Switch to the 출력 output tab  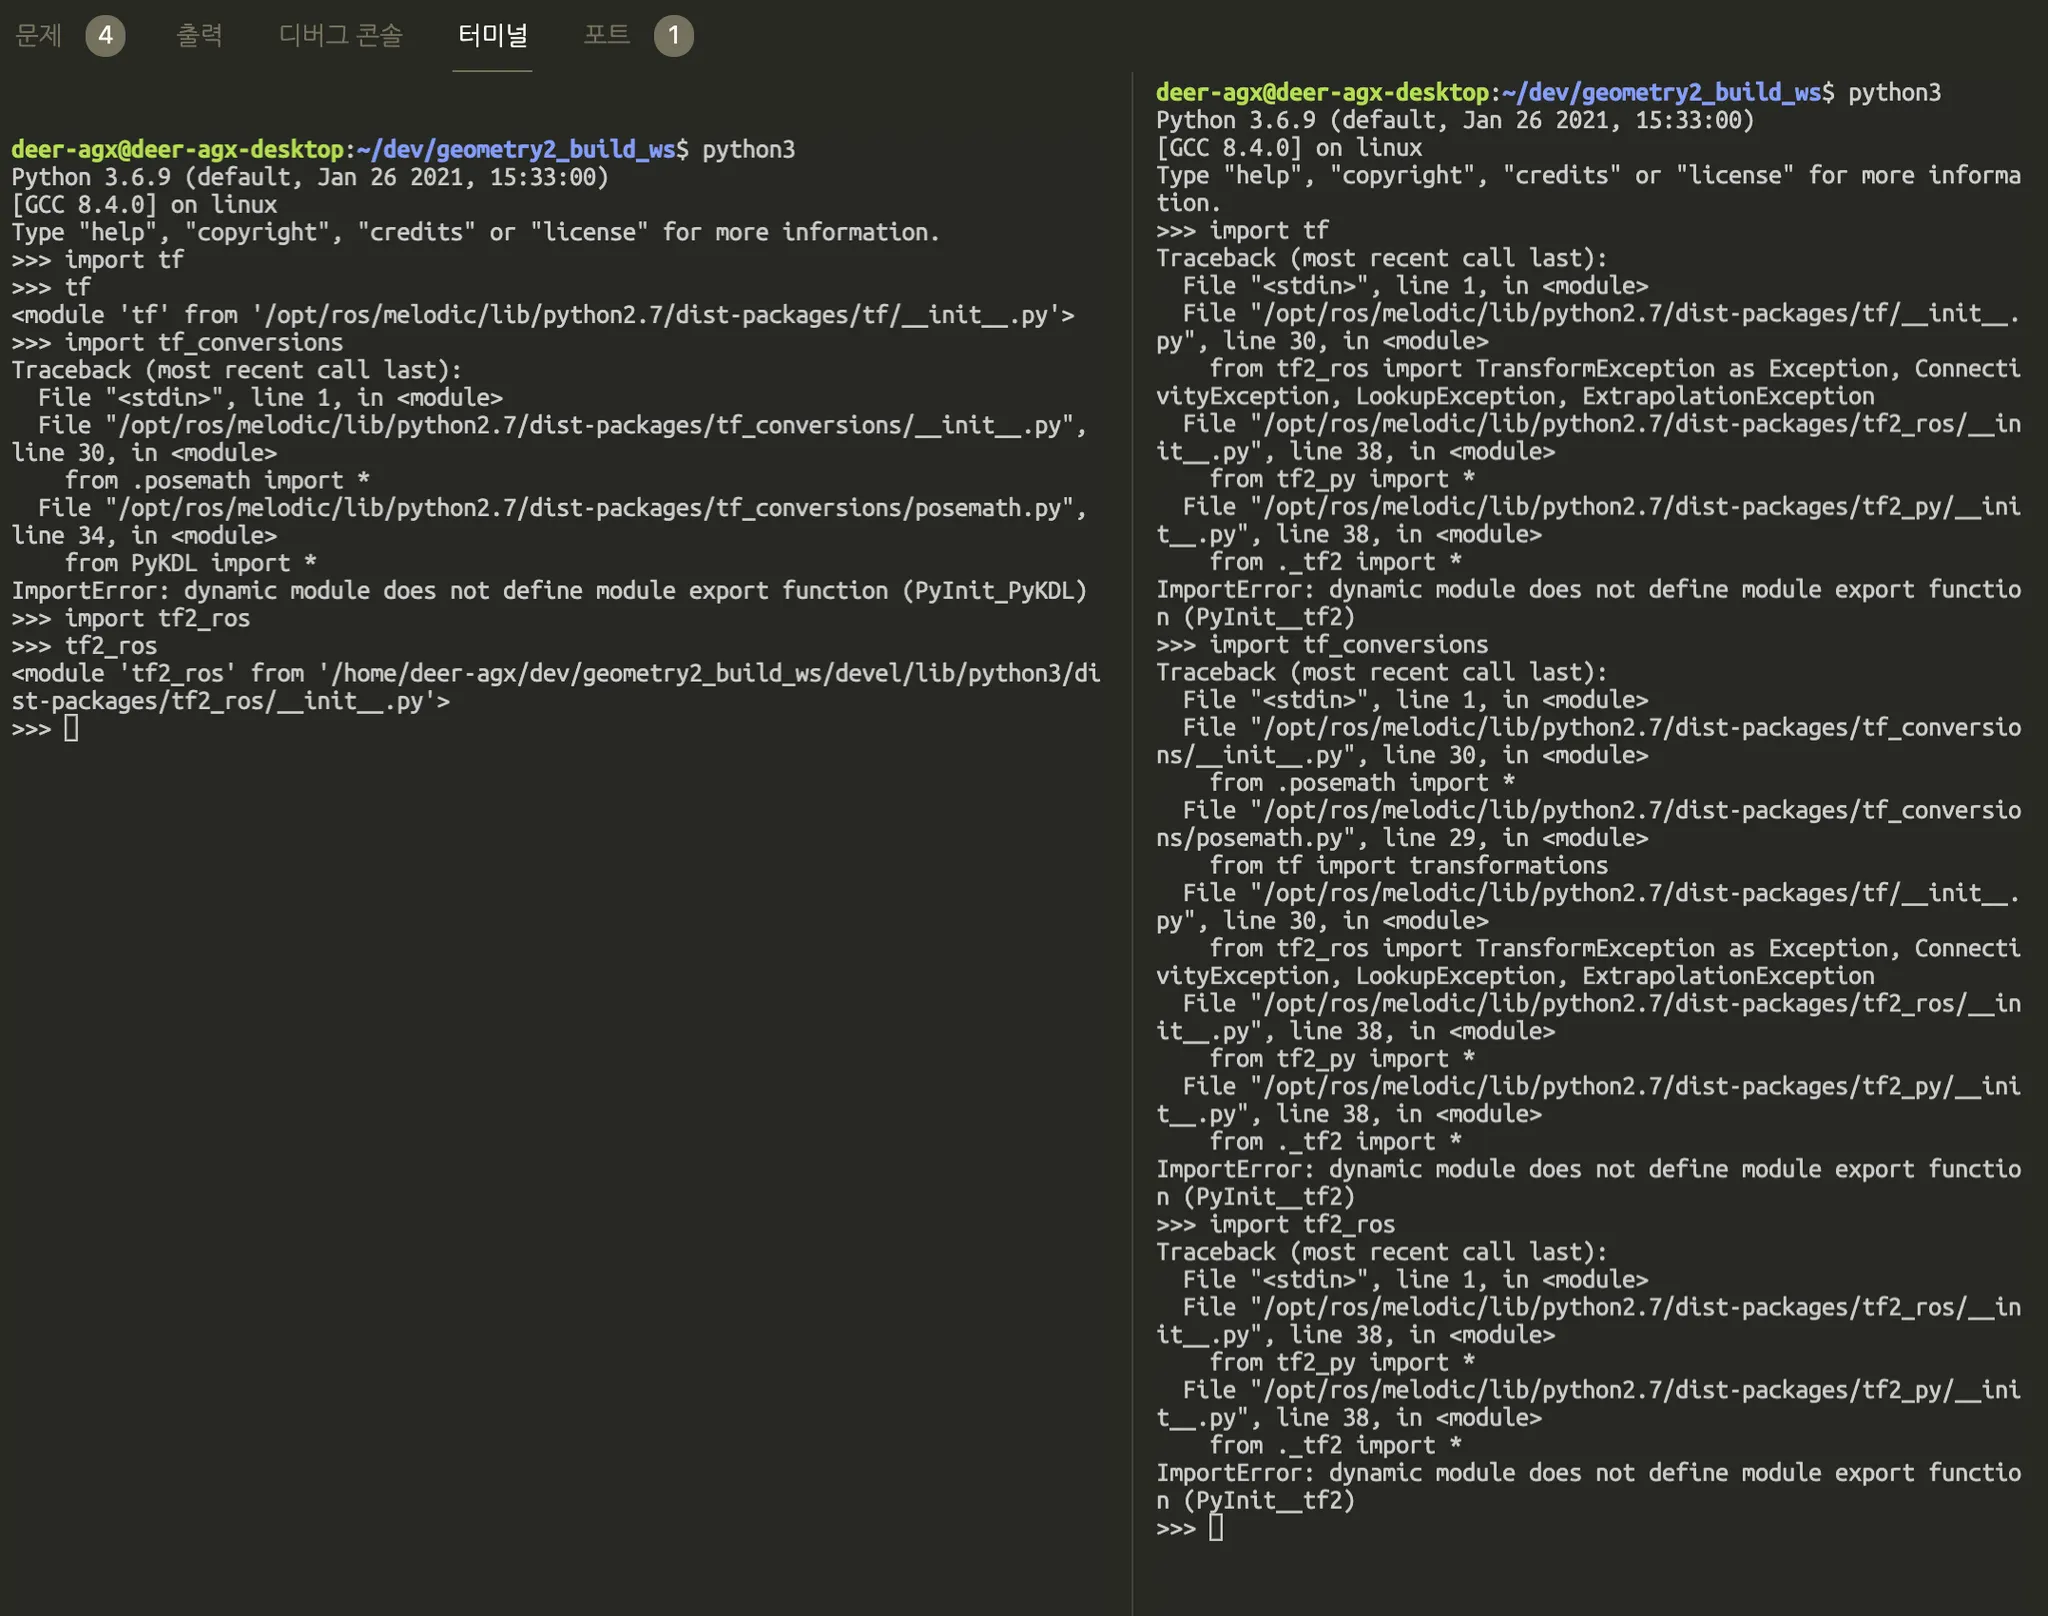199,36
